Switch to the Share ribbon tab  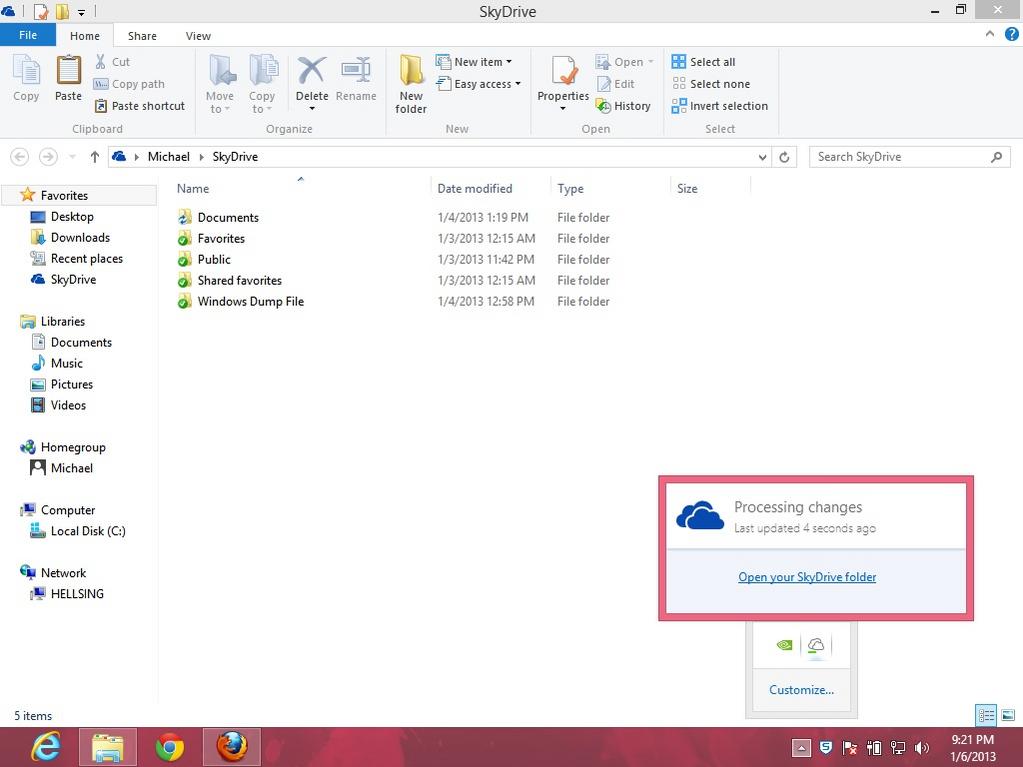click(x=142, y=36)
